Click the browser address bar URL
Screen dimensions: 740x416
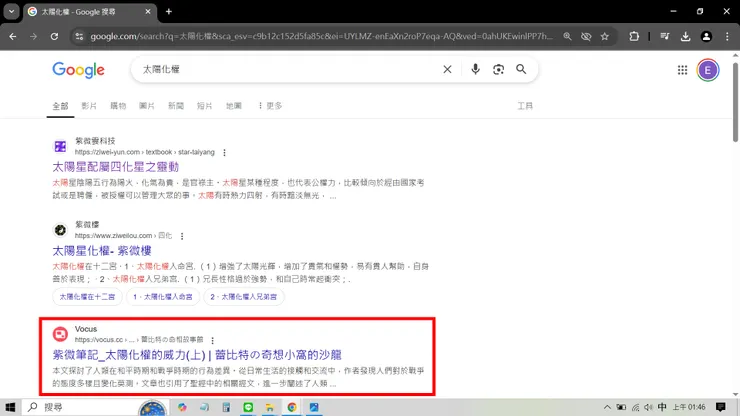click(321, 36)
